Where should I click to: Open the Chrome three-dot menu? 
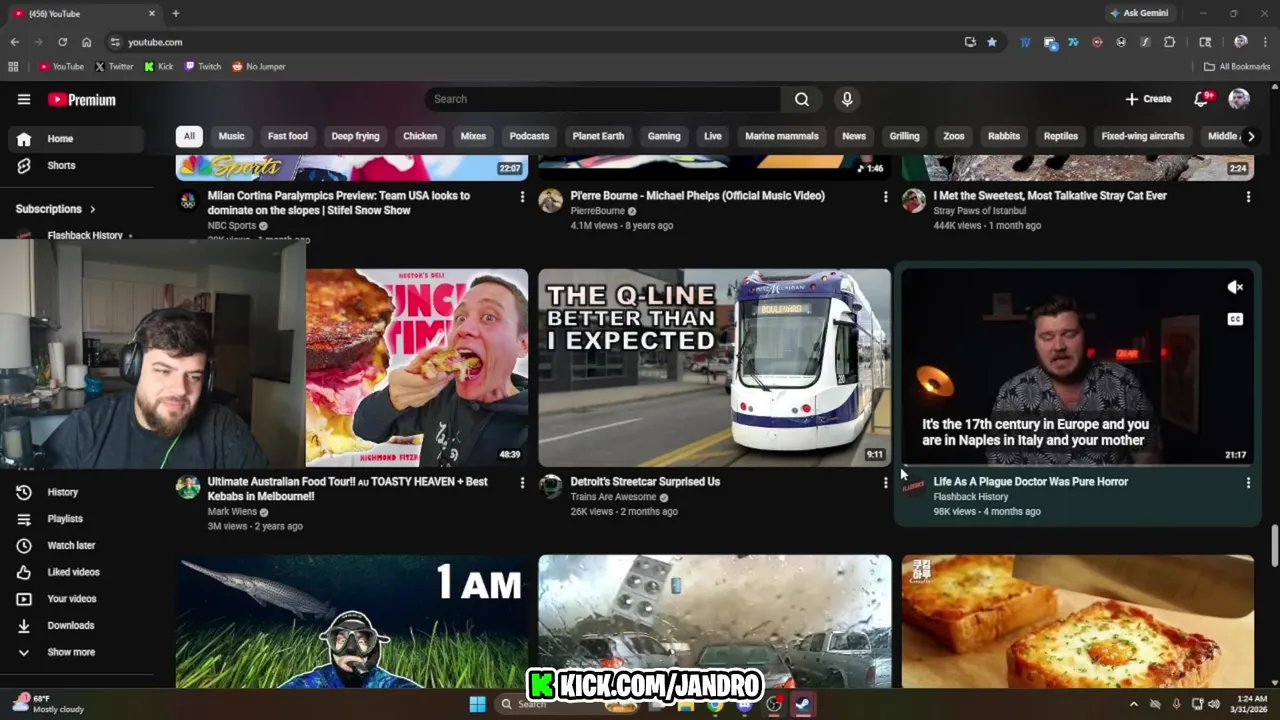(1266, 42)
